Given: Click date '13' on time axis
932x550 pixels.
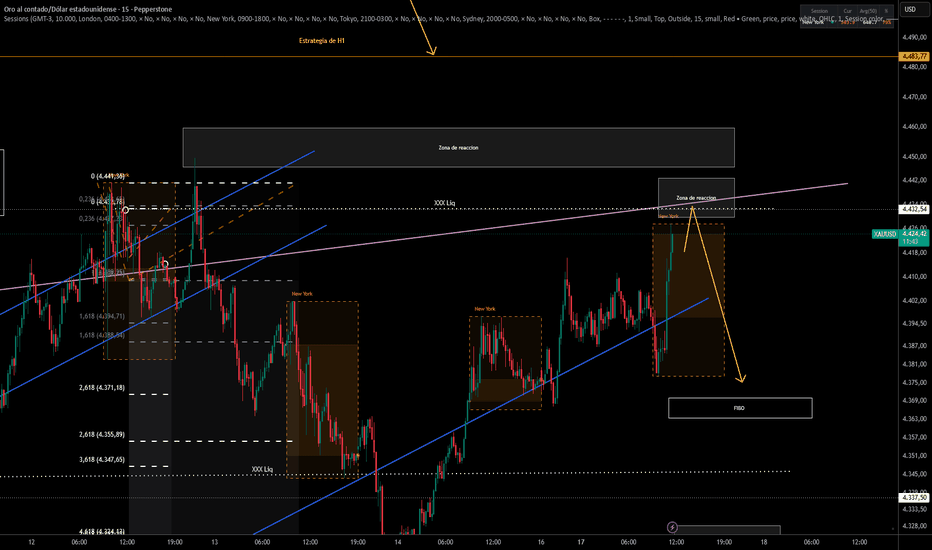Looking at the screenshot, I should pyautogui.click(x=215, y=542).
